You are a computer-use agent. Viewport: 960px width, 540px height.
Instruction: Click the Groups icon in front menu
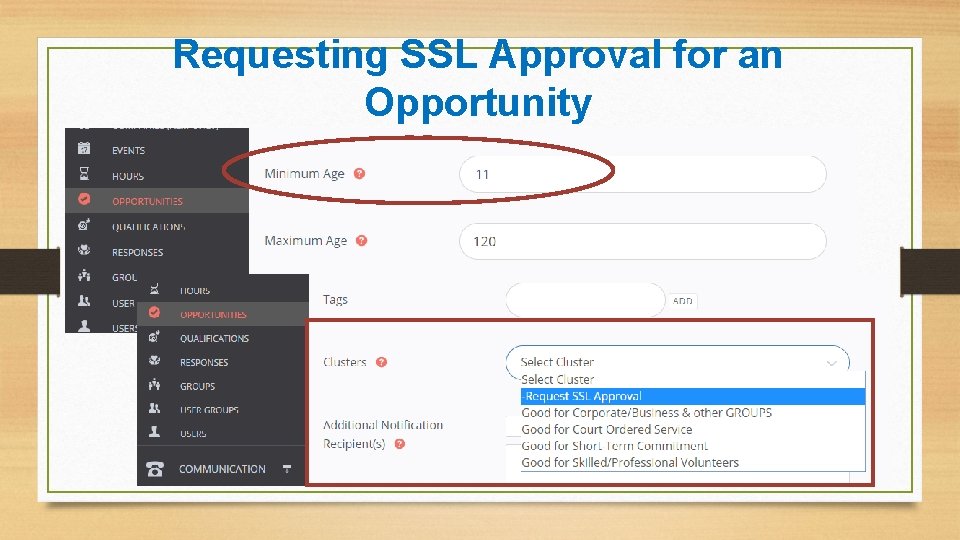click(154, 384)
